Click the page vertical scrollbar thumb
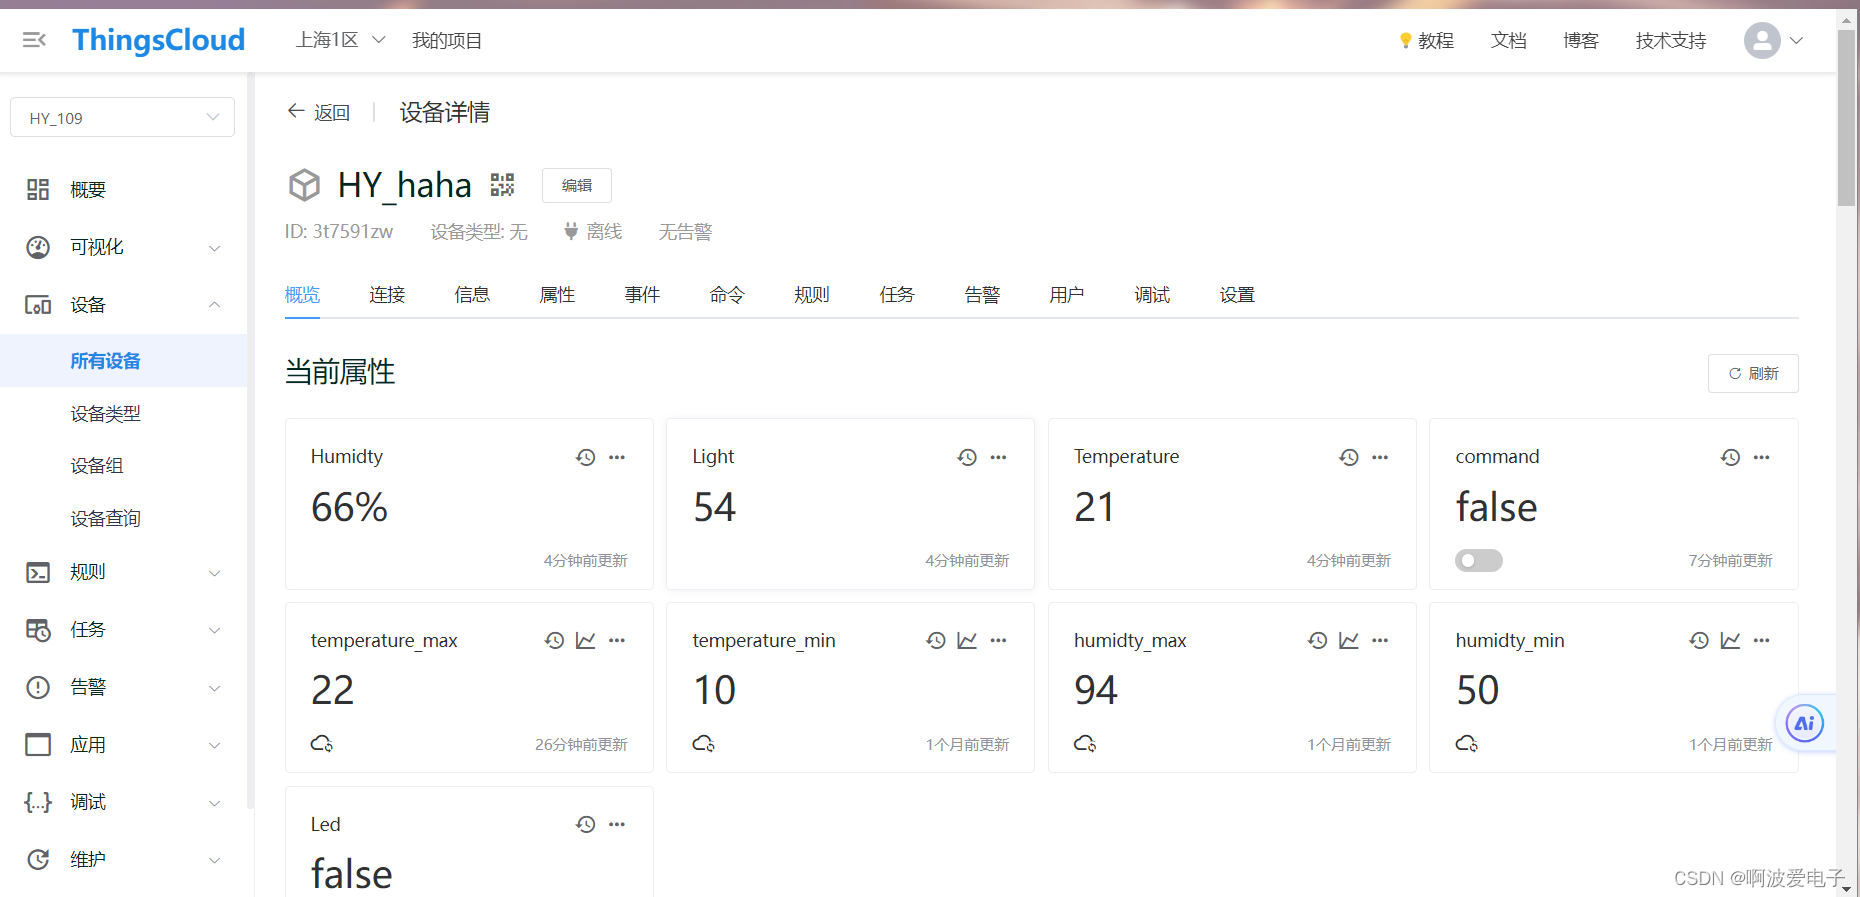The image size is (1860, 897). [1846, 118]
